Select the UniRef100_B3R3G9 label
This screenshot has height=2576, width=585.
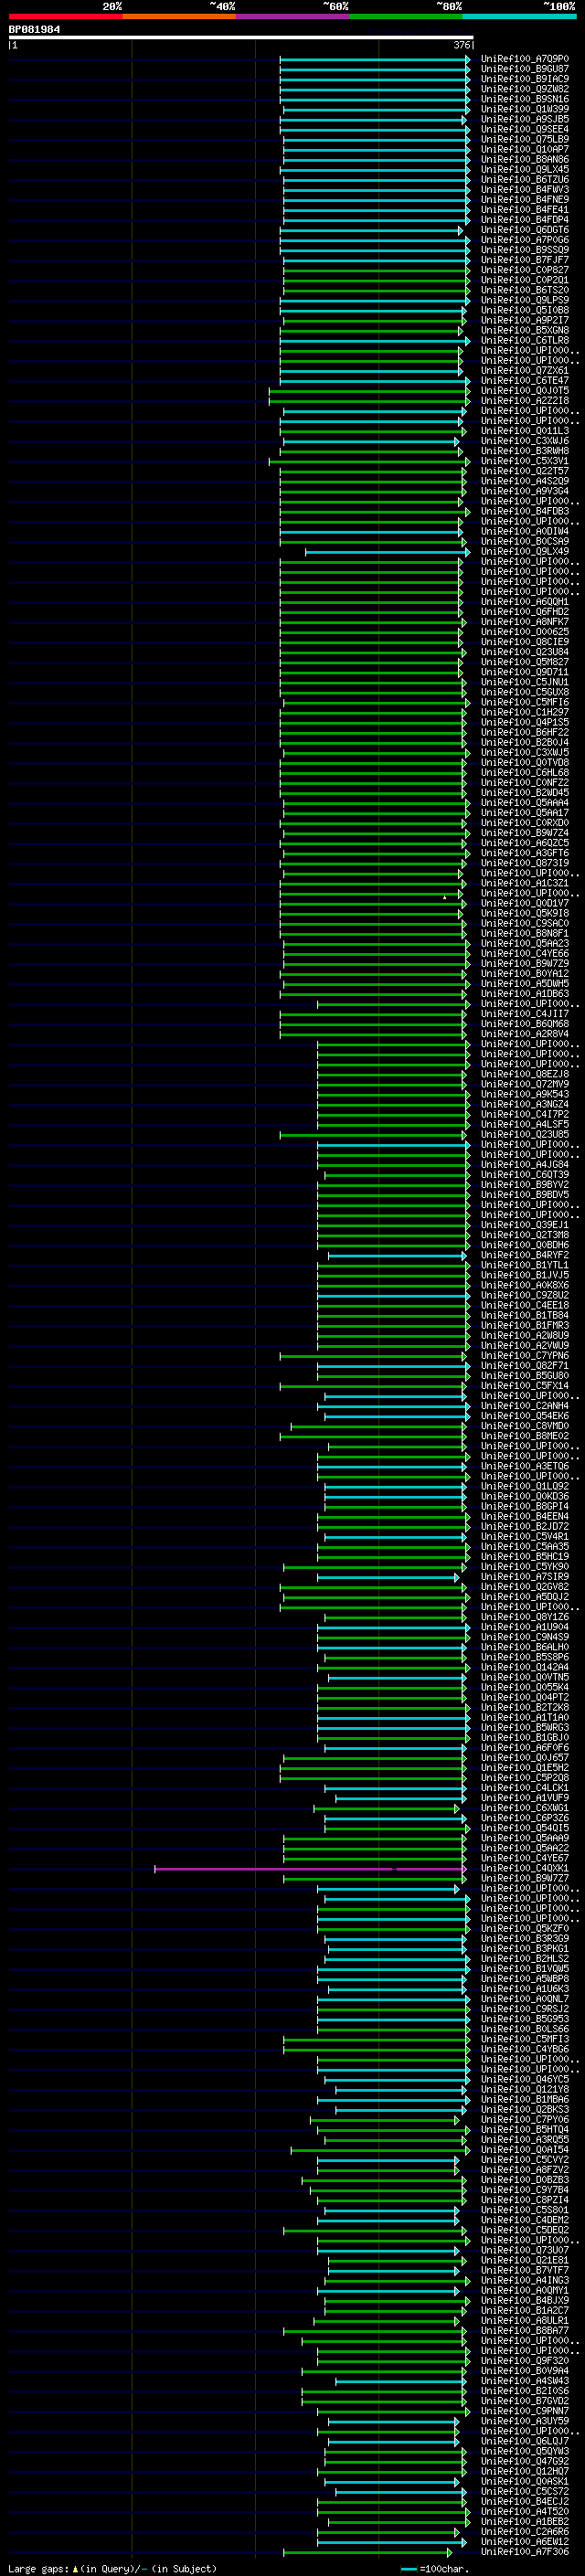(524, 1938)
